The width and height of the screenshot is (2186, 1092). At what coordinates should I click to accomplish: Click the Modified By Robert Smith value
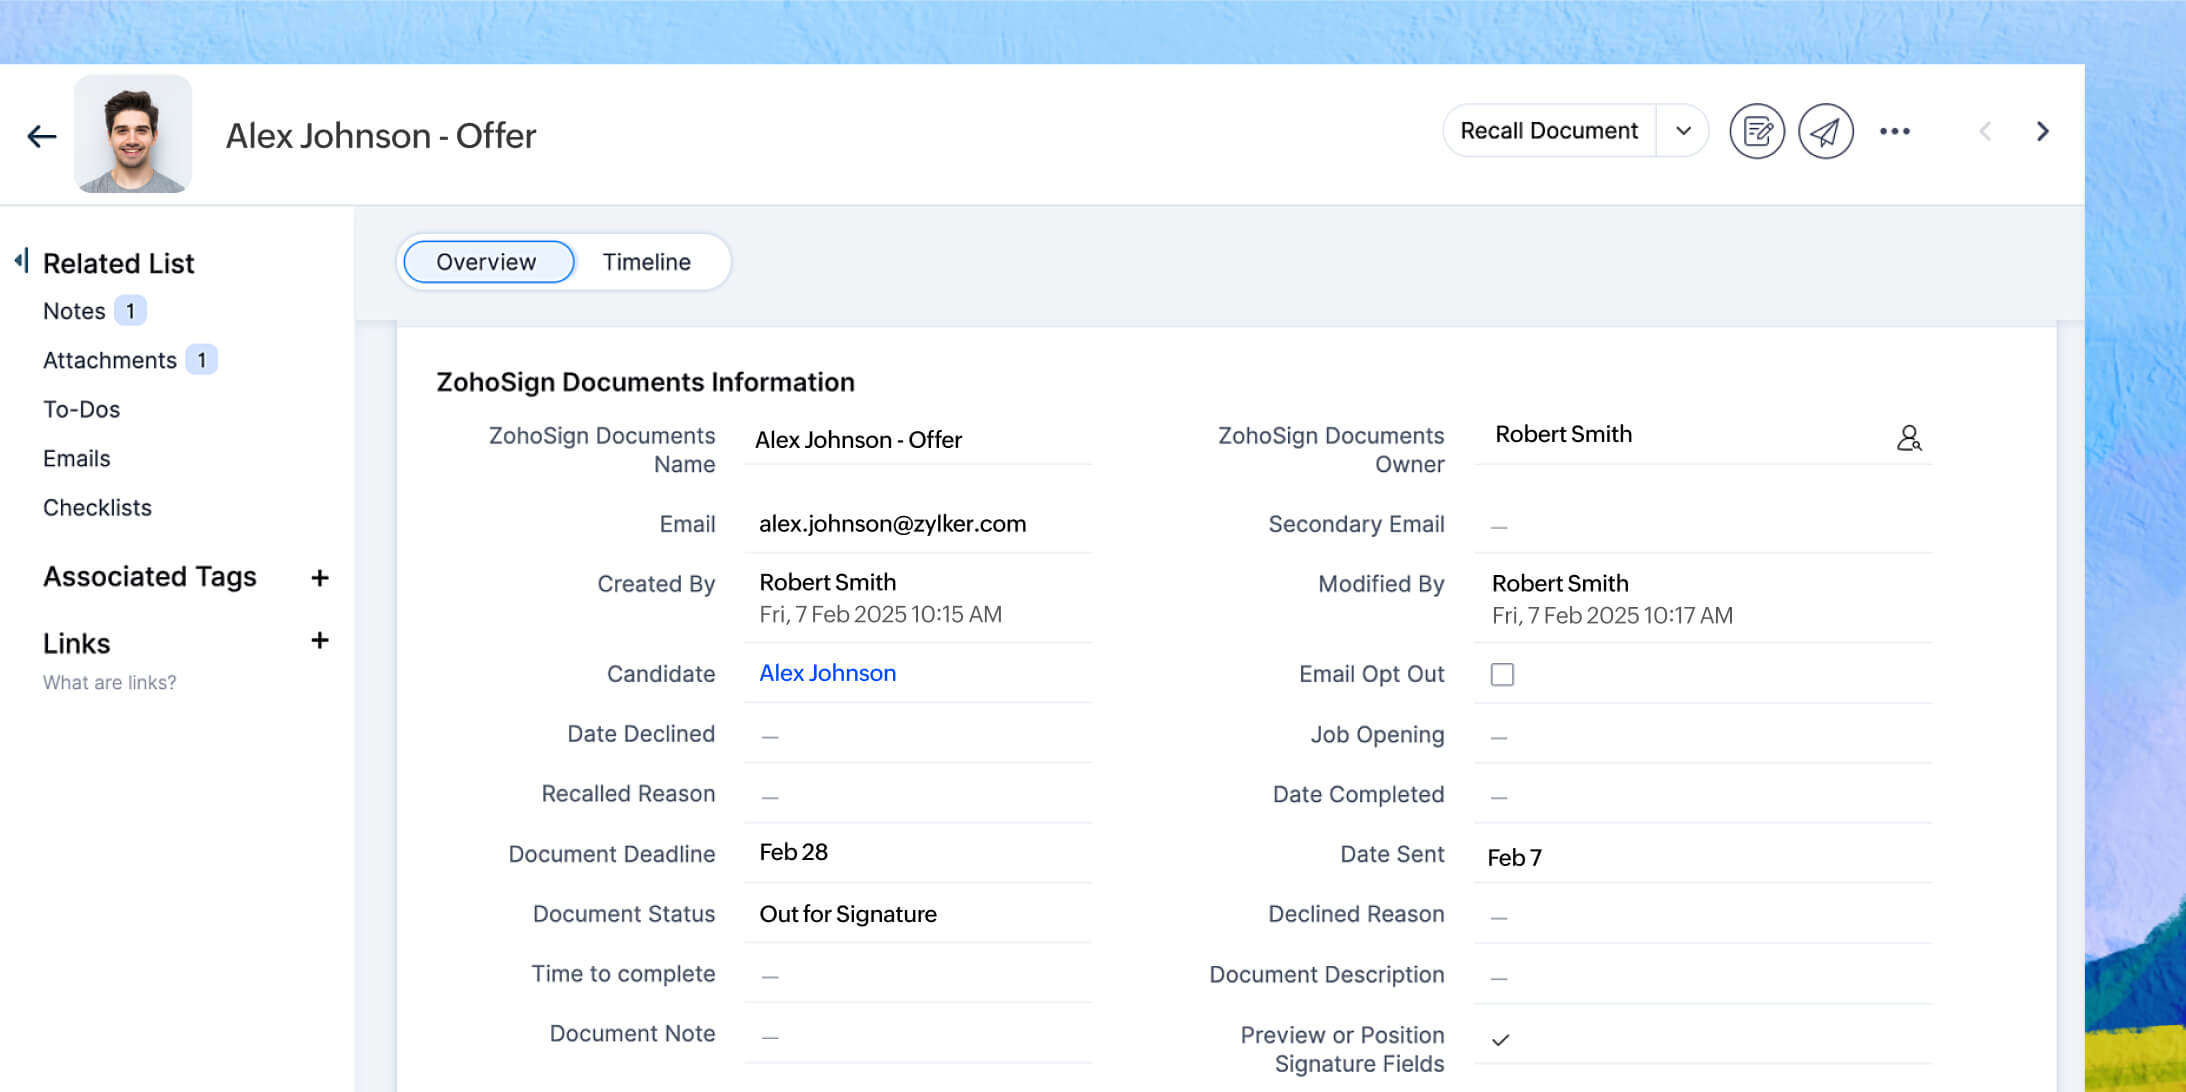(1560, 583)
